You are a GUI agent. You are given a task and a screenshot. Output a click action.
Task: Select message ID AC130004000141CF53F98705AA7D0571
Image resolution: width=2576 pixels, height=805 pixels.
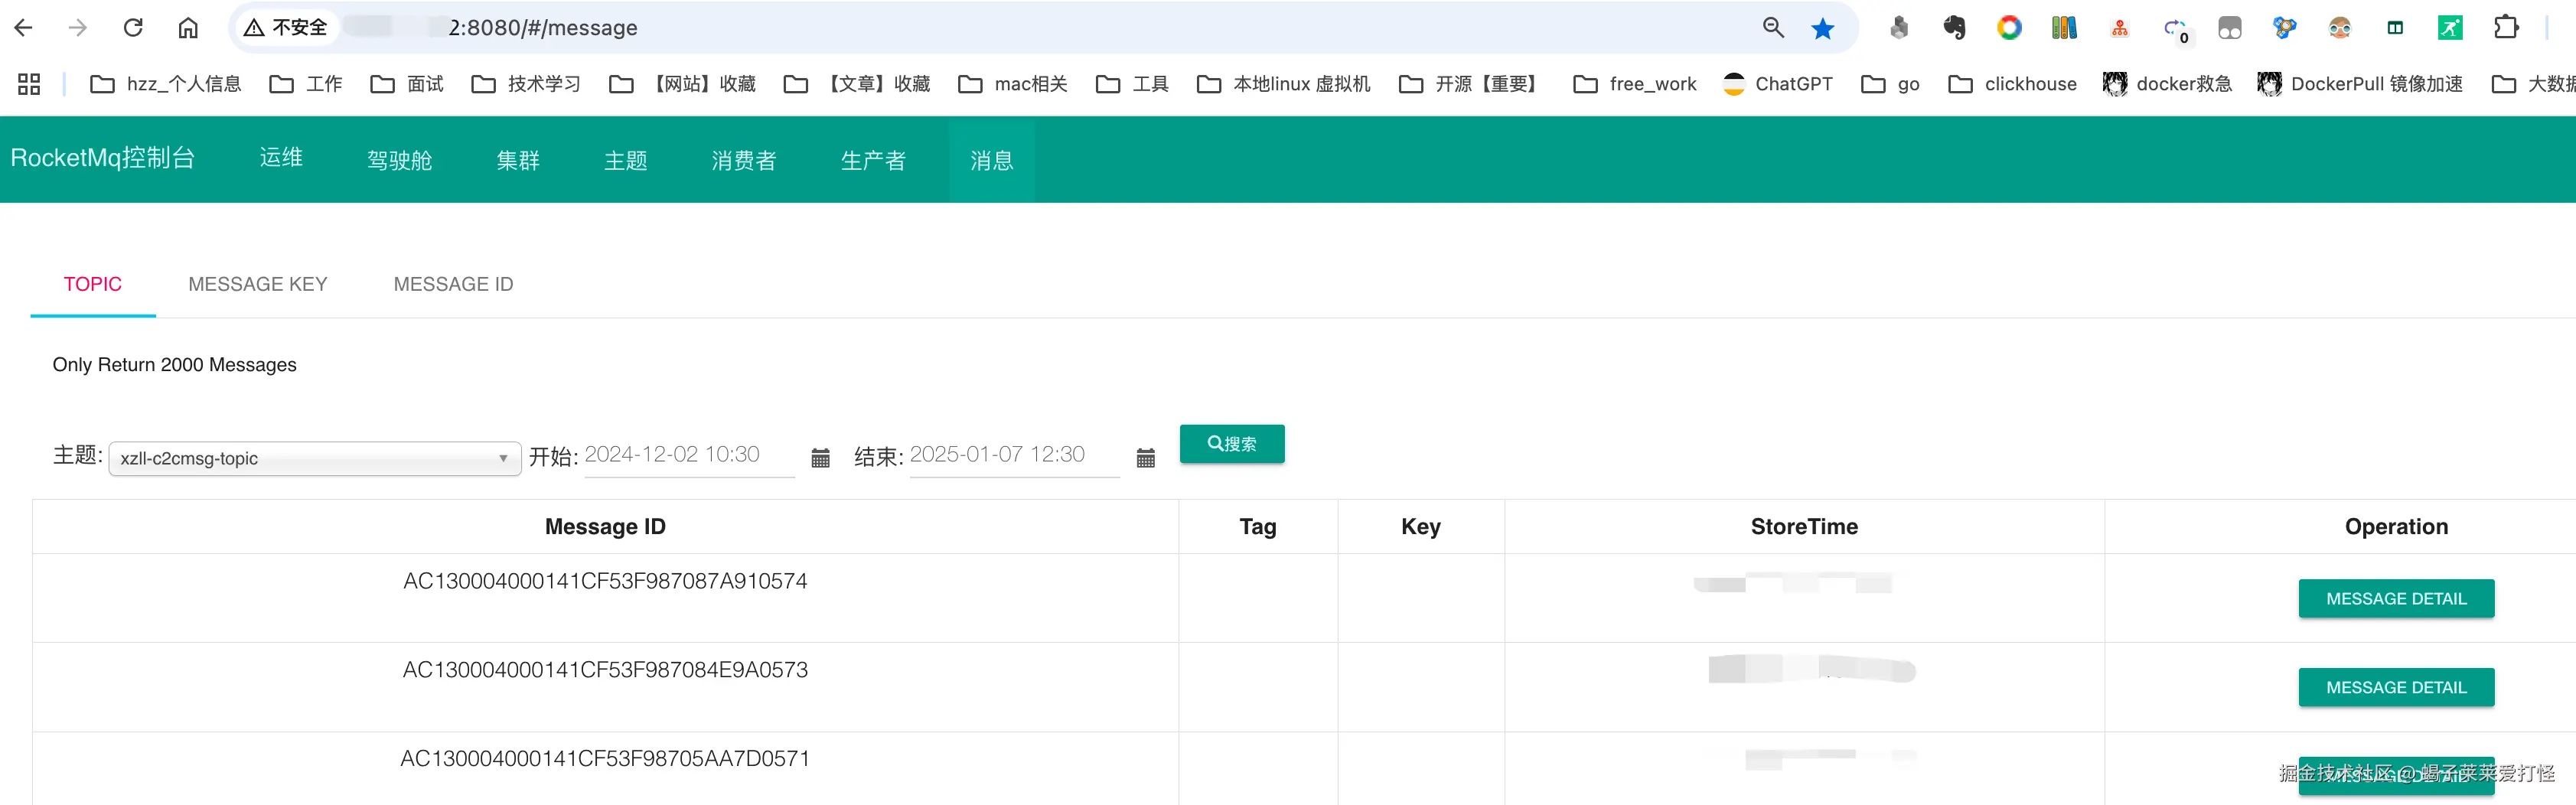(x=605, y=759)
